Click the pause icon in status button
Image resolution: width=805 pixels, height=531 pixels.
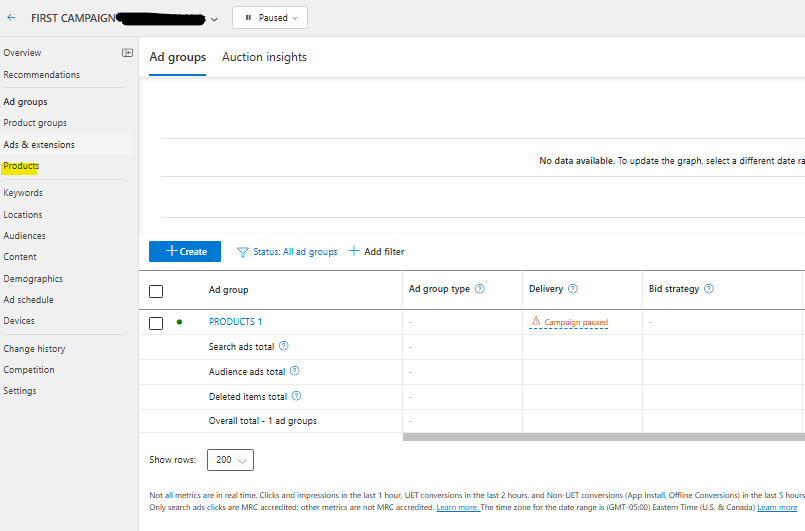coord(248,17)
